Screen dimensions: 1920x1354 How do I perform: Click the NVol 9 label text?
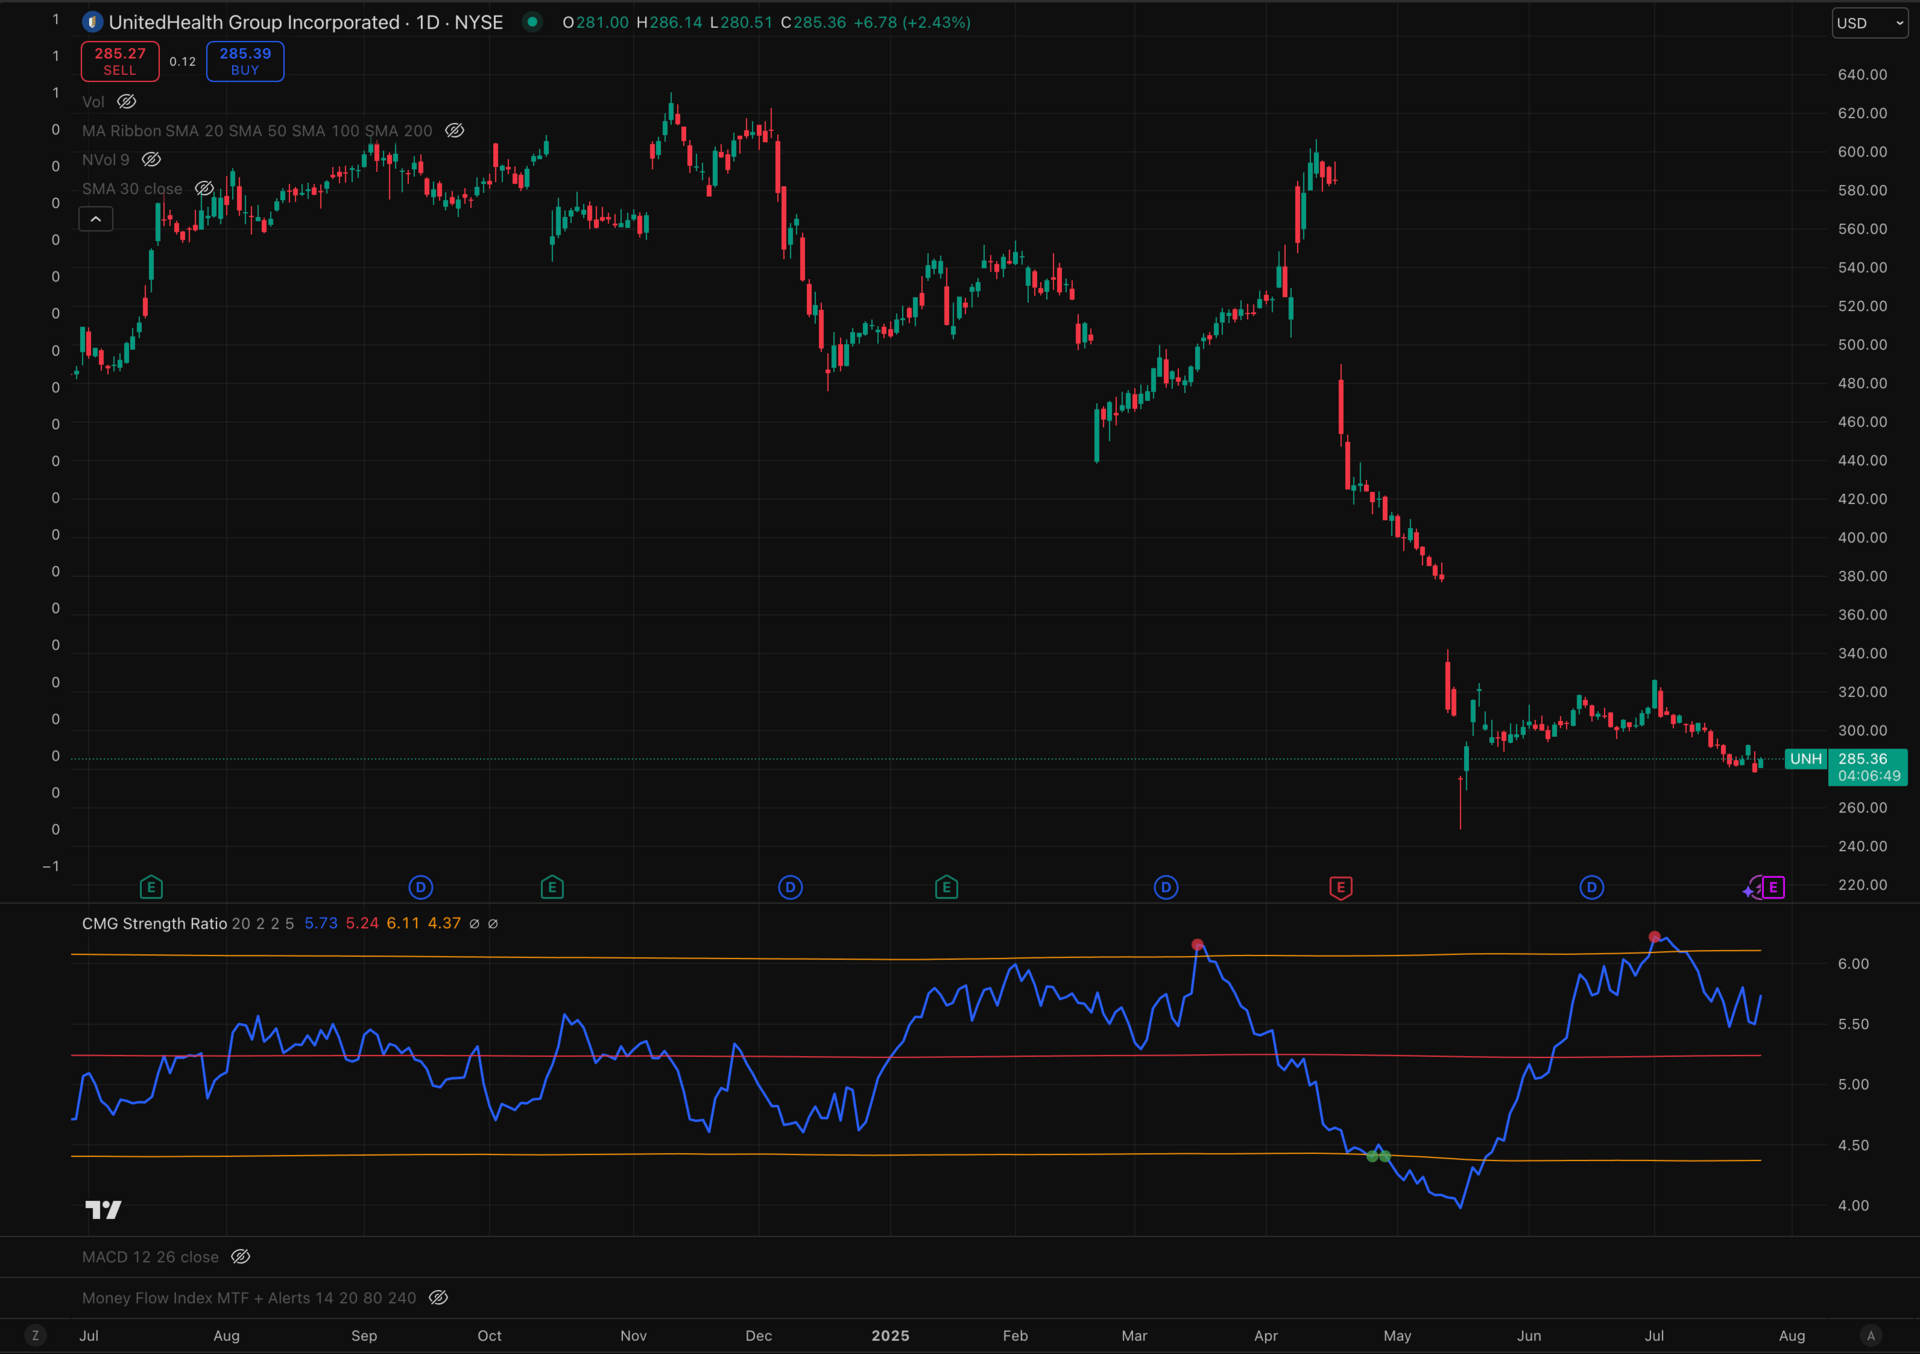click(106, 160)
